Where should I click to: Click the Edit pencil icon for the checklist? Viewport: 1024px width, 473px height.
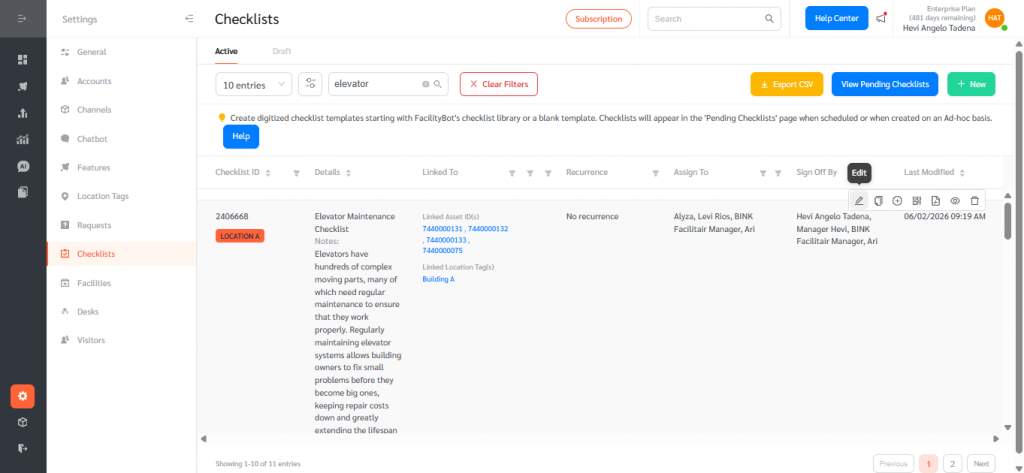click(859, 201)
